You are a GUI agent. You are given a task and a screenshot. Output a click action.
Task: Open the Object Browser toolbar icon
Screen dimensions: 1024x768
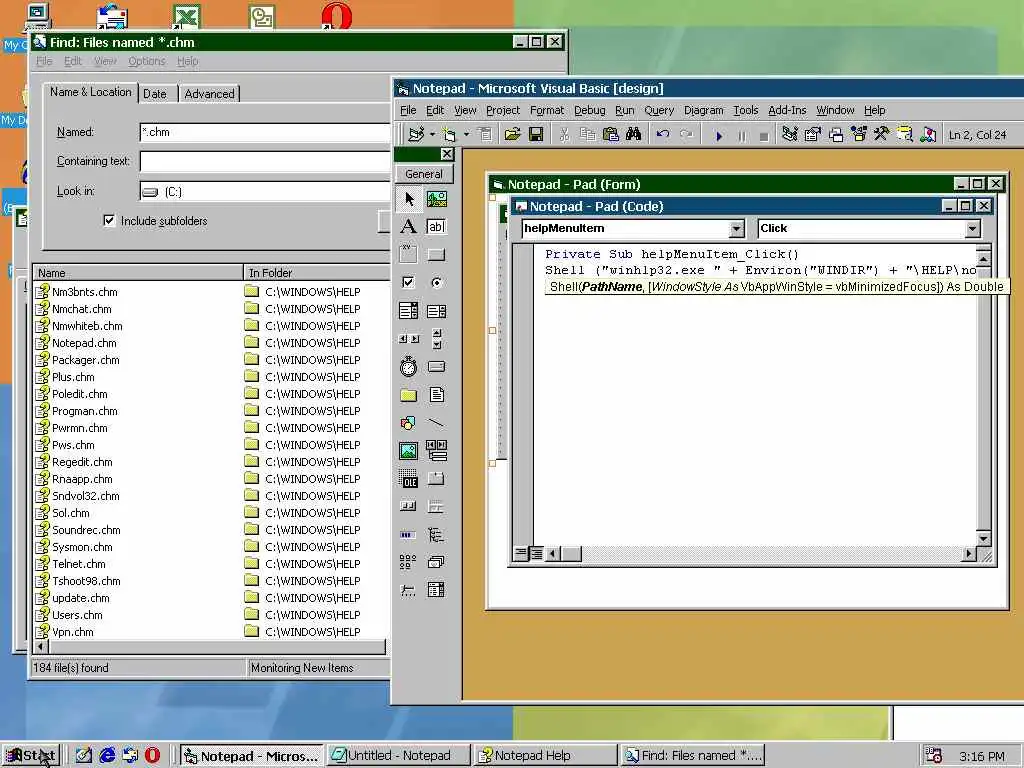(859, 135)
